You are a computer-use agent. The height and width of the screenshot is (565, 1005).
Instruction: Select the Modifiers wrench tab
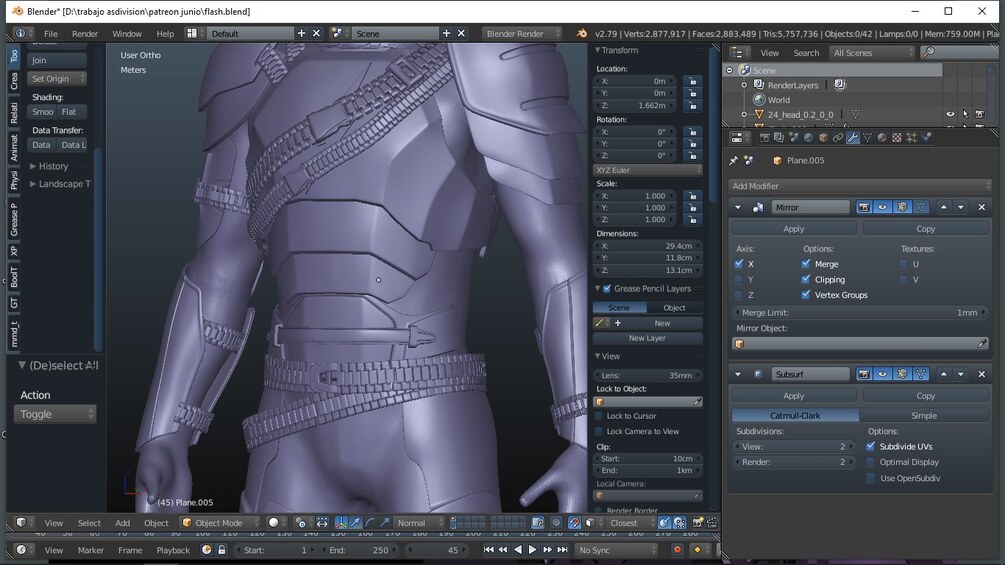click(x=852, y=138)
